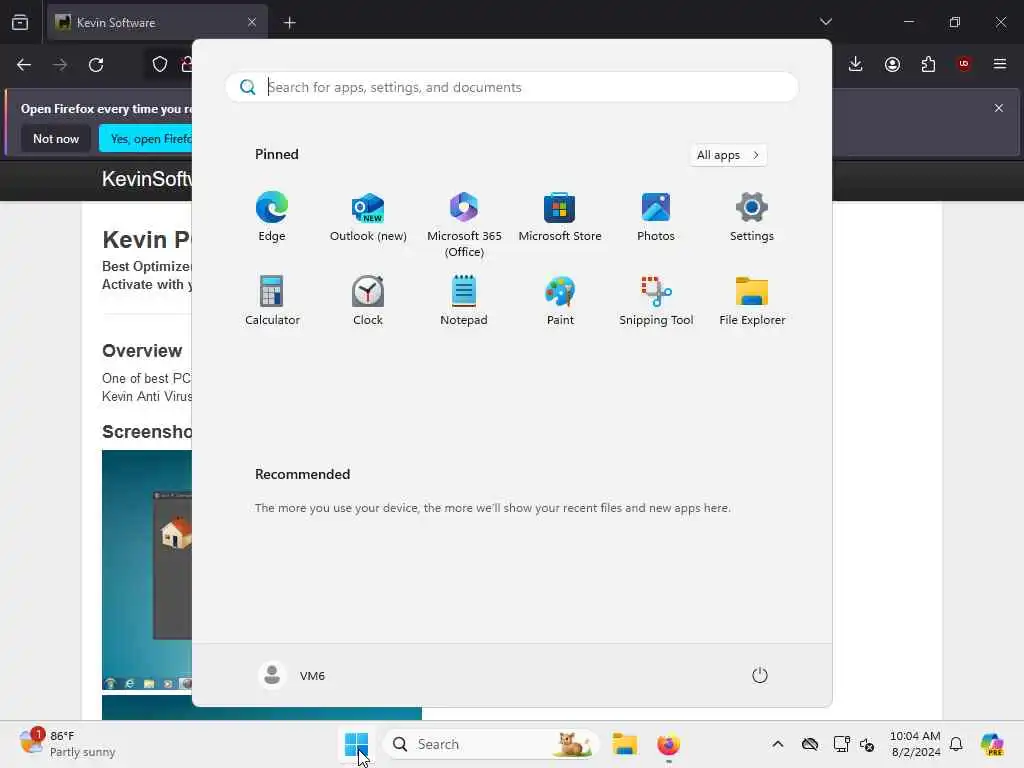1024x768 pixels.
Task: Open the weather widget showing 86°F
Action: click(67, 744)
